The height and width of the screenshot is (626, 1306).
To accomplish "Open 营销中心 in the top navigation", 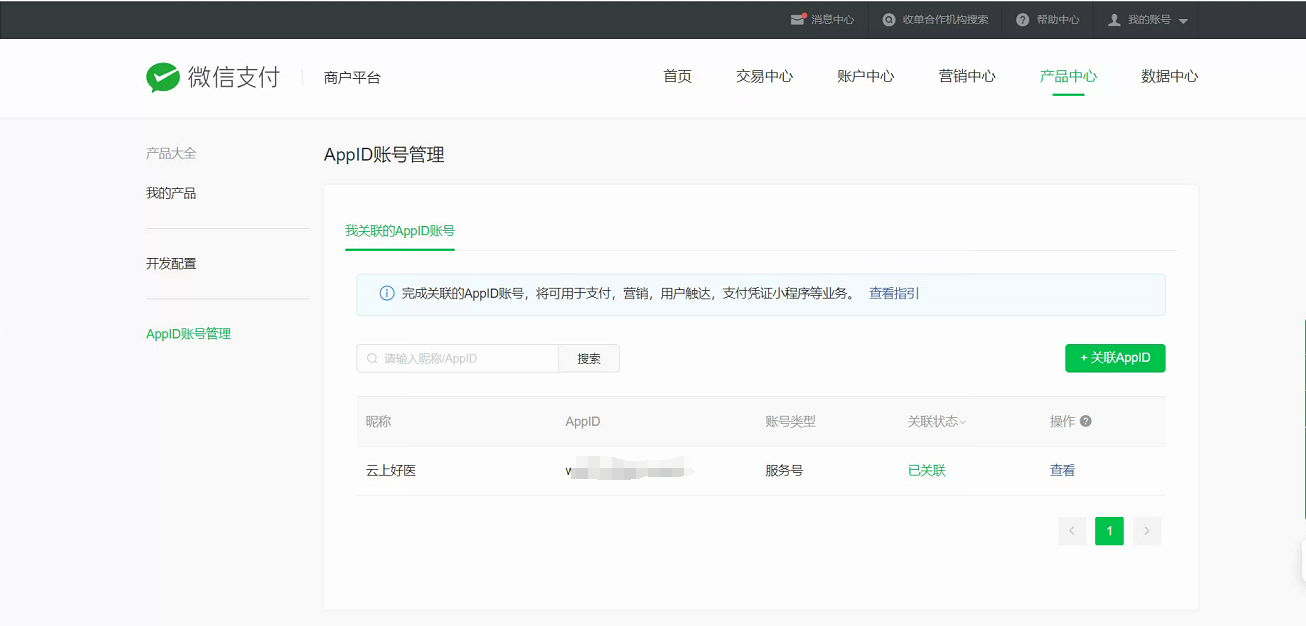I will click(967, 76).
